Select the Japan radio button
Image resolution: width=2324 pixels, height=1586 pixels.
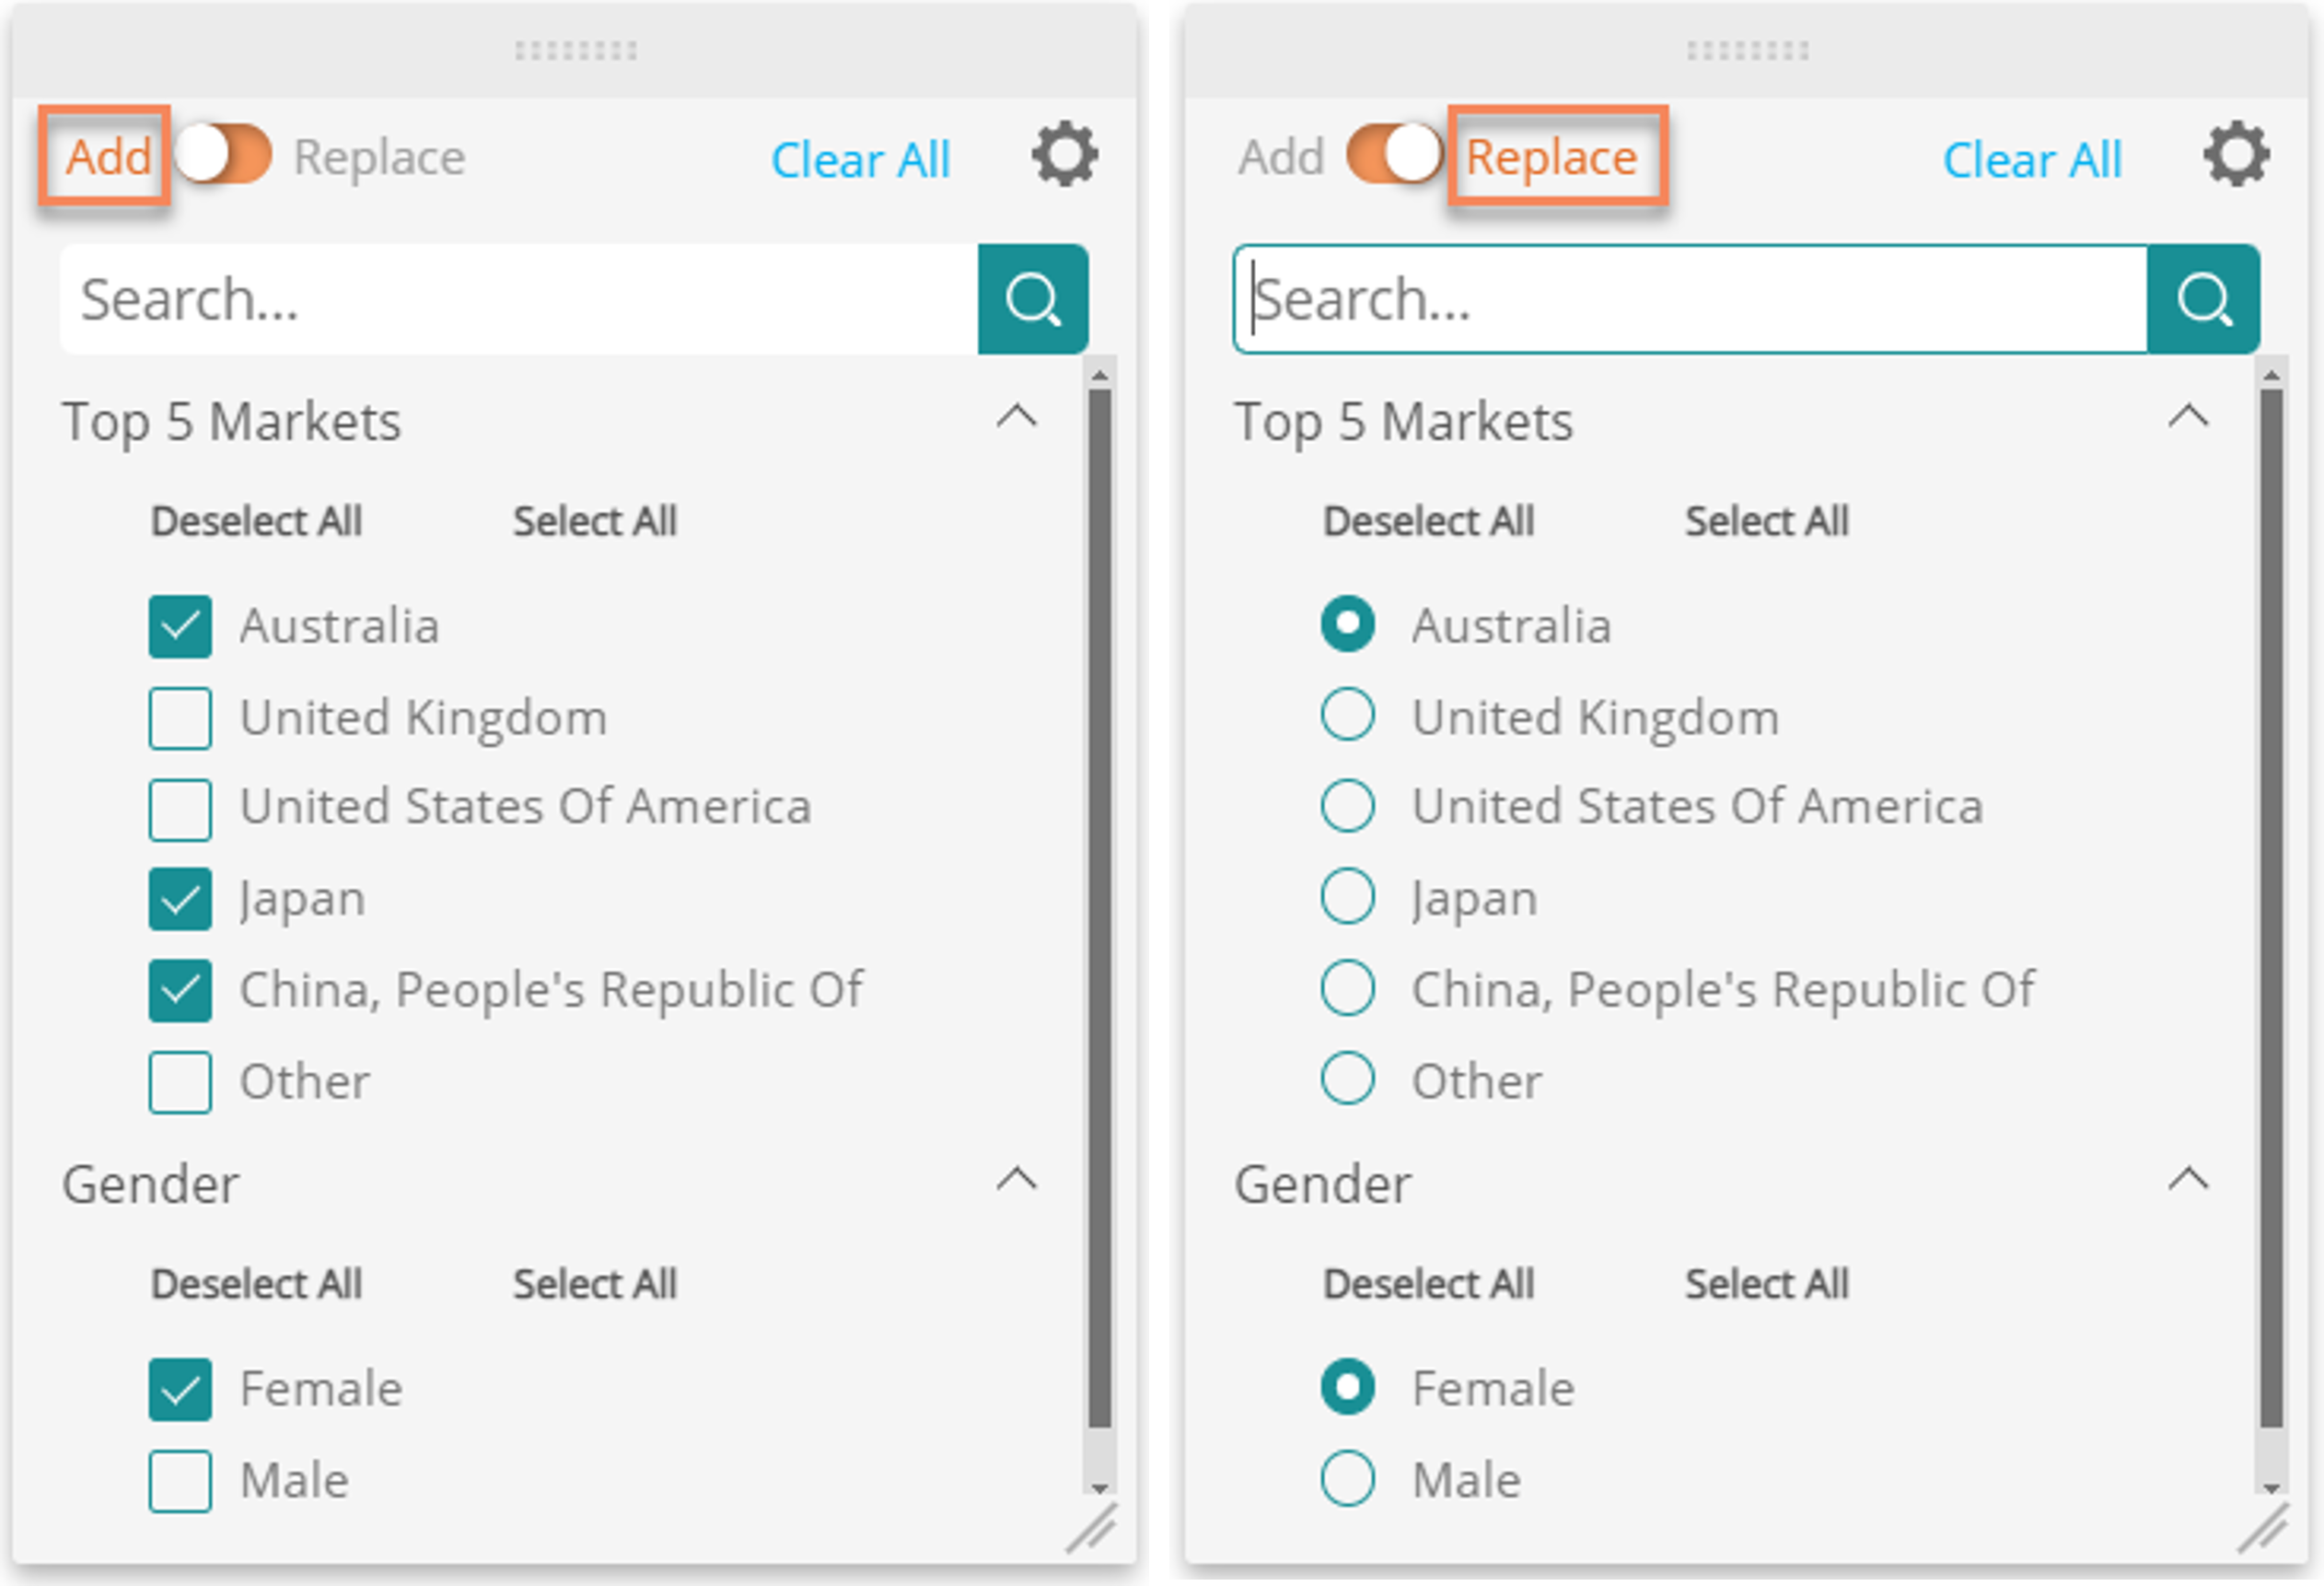pos(1347,897)
